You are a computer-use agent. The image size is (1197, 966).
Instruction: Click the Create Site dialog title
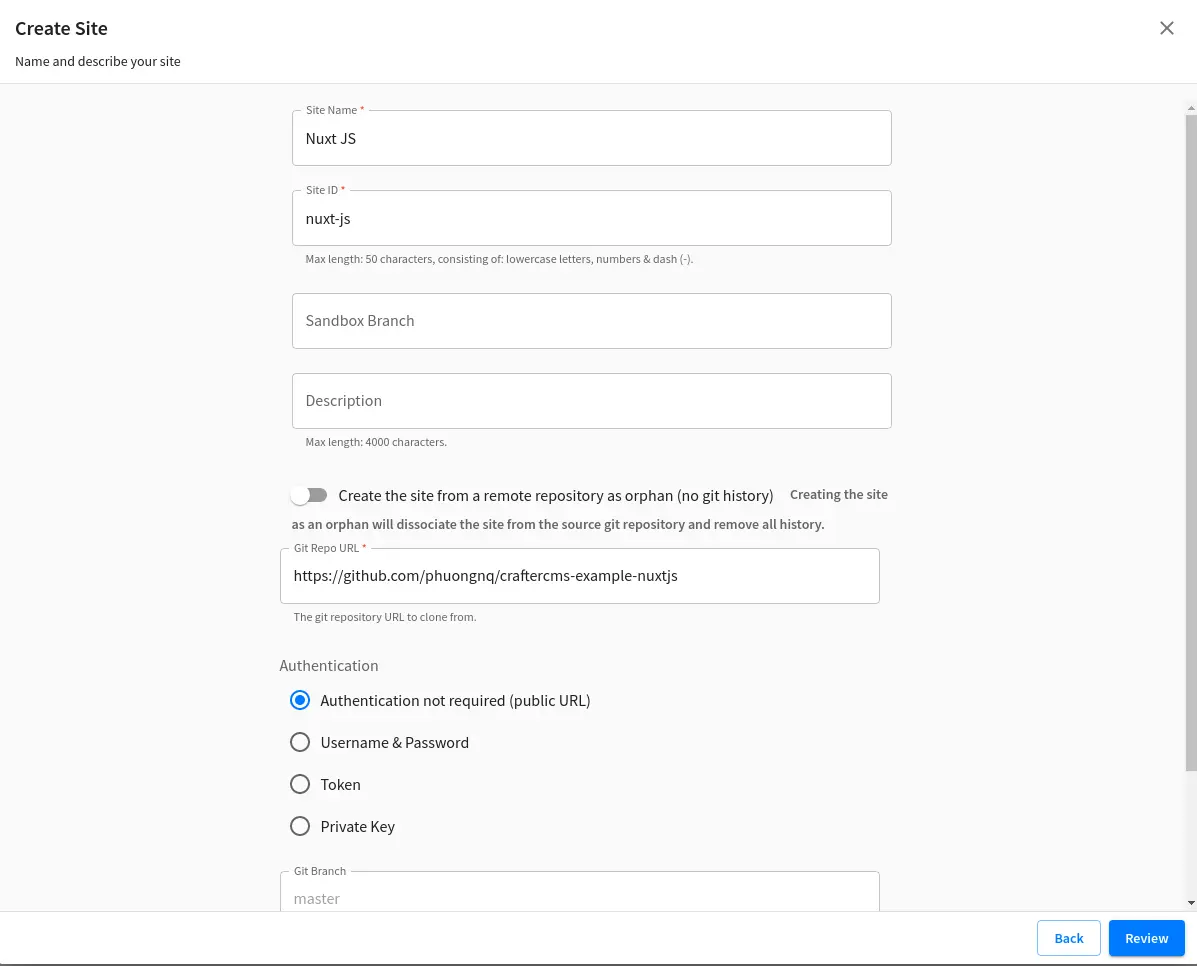(x=62, y=29)
